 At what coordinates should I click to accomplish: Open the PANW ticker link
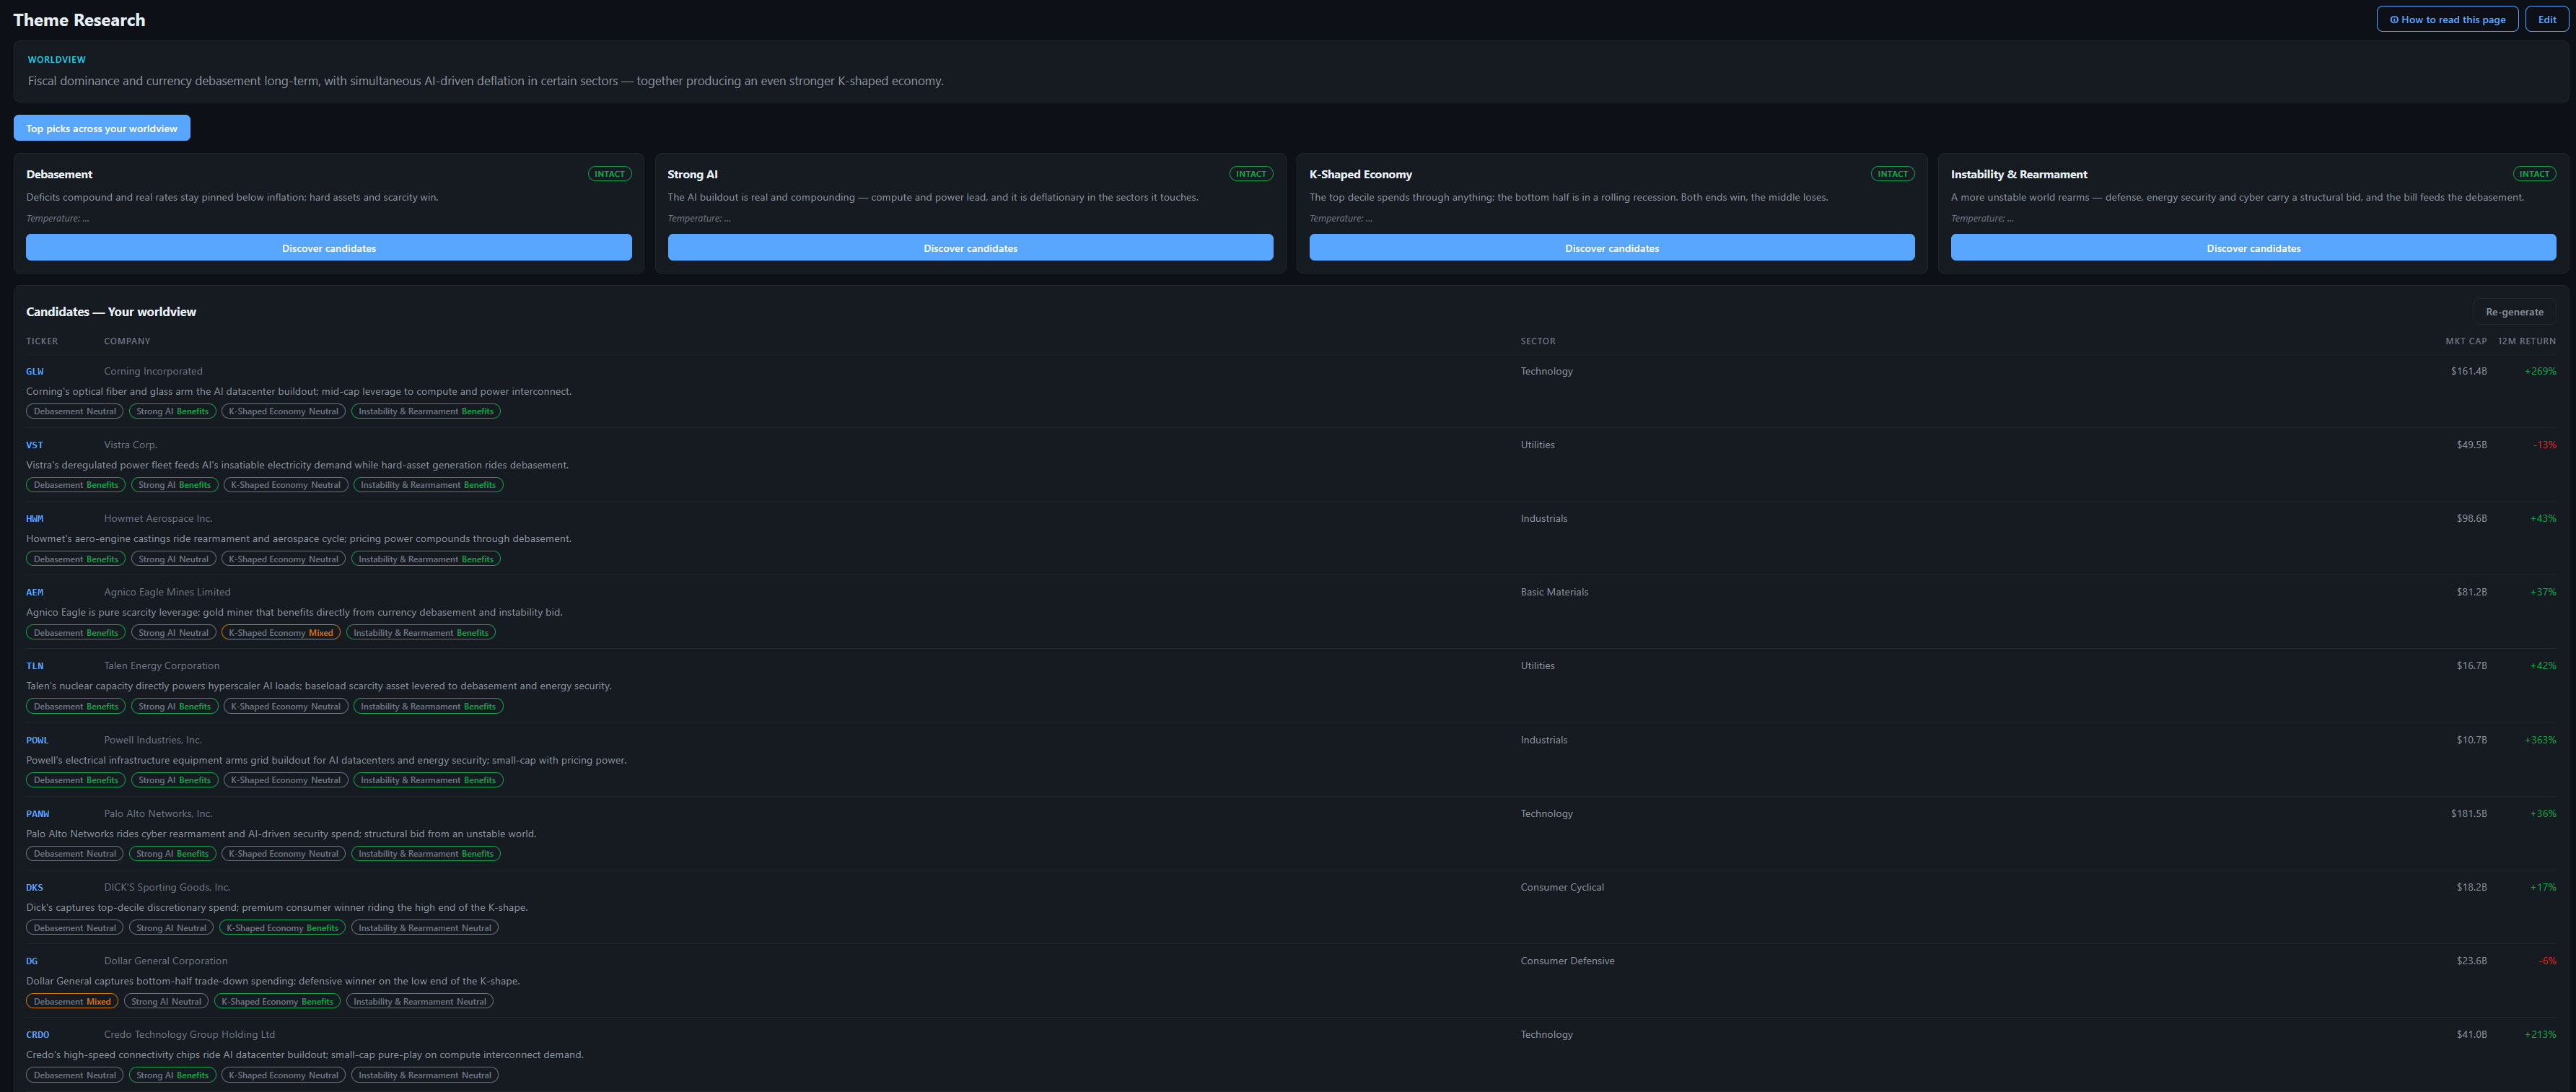[37, 814]
